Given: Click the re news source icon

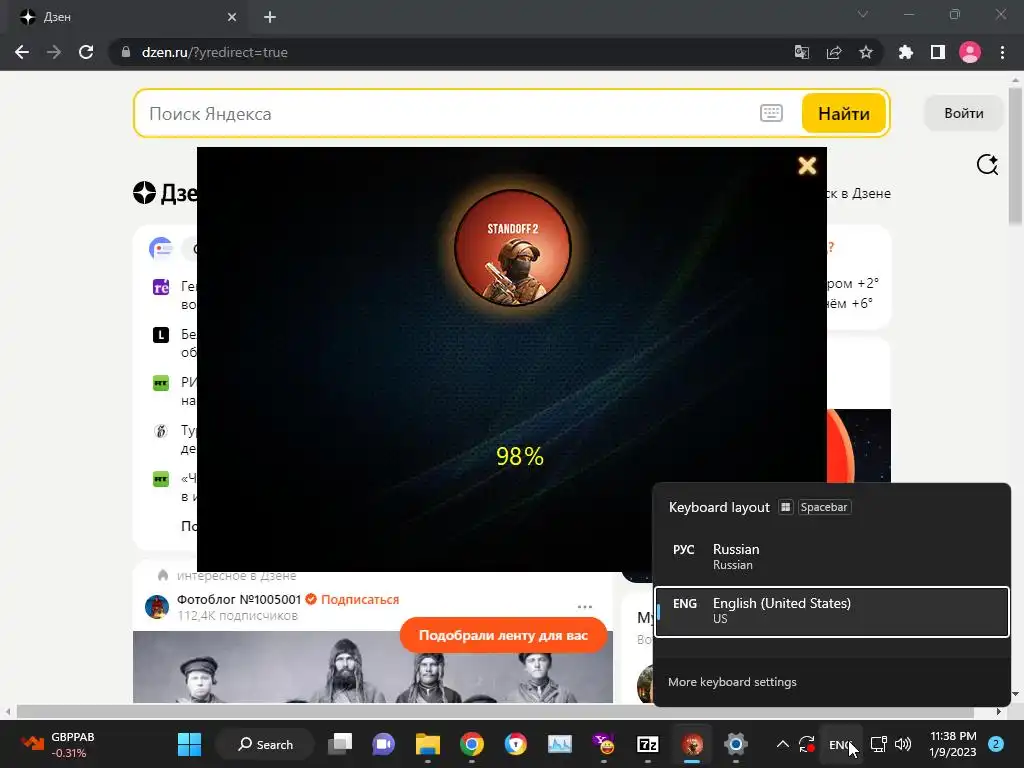Looking at the screenshot, I should (161, 287).
